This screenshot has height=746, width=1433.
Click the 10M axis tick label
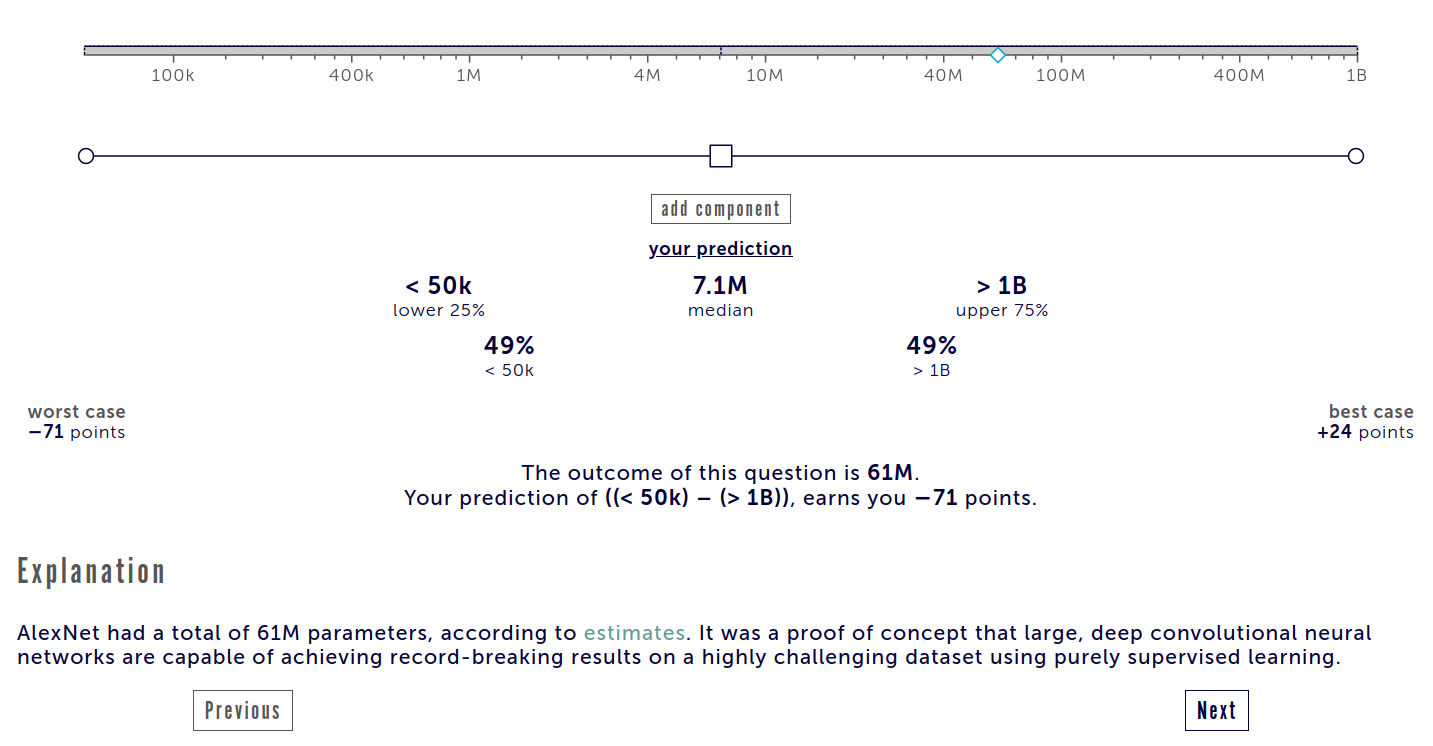764,76
